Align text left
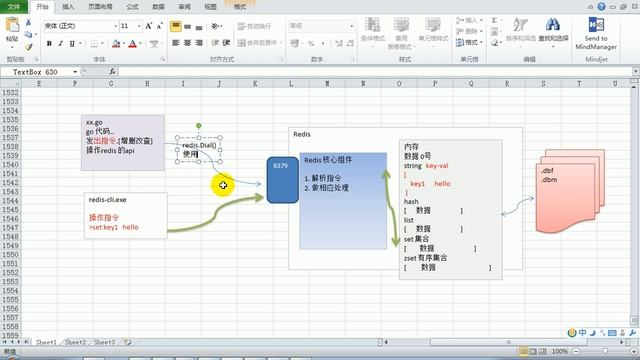 point(176,43)
